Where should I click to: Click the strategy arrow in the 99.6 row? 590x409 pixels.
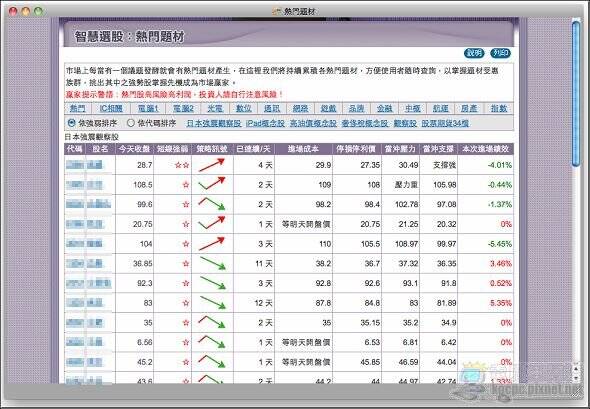coord(211,204)
